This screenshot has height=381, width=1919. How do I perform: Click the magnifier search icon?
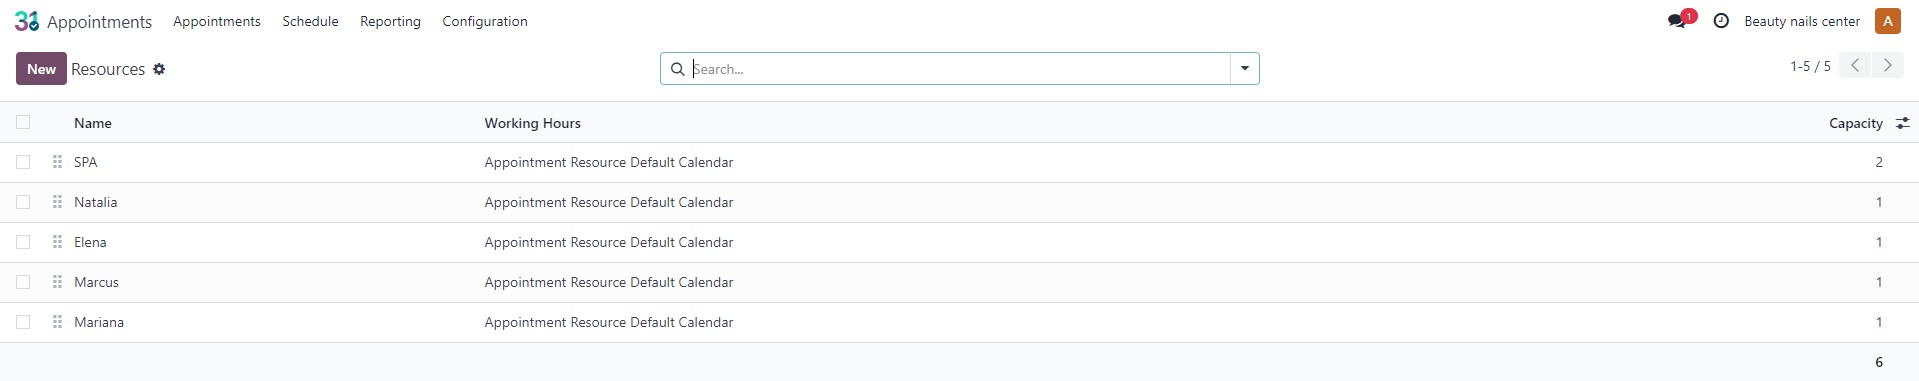[x=677, y=69]
